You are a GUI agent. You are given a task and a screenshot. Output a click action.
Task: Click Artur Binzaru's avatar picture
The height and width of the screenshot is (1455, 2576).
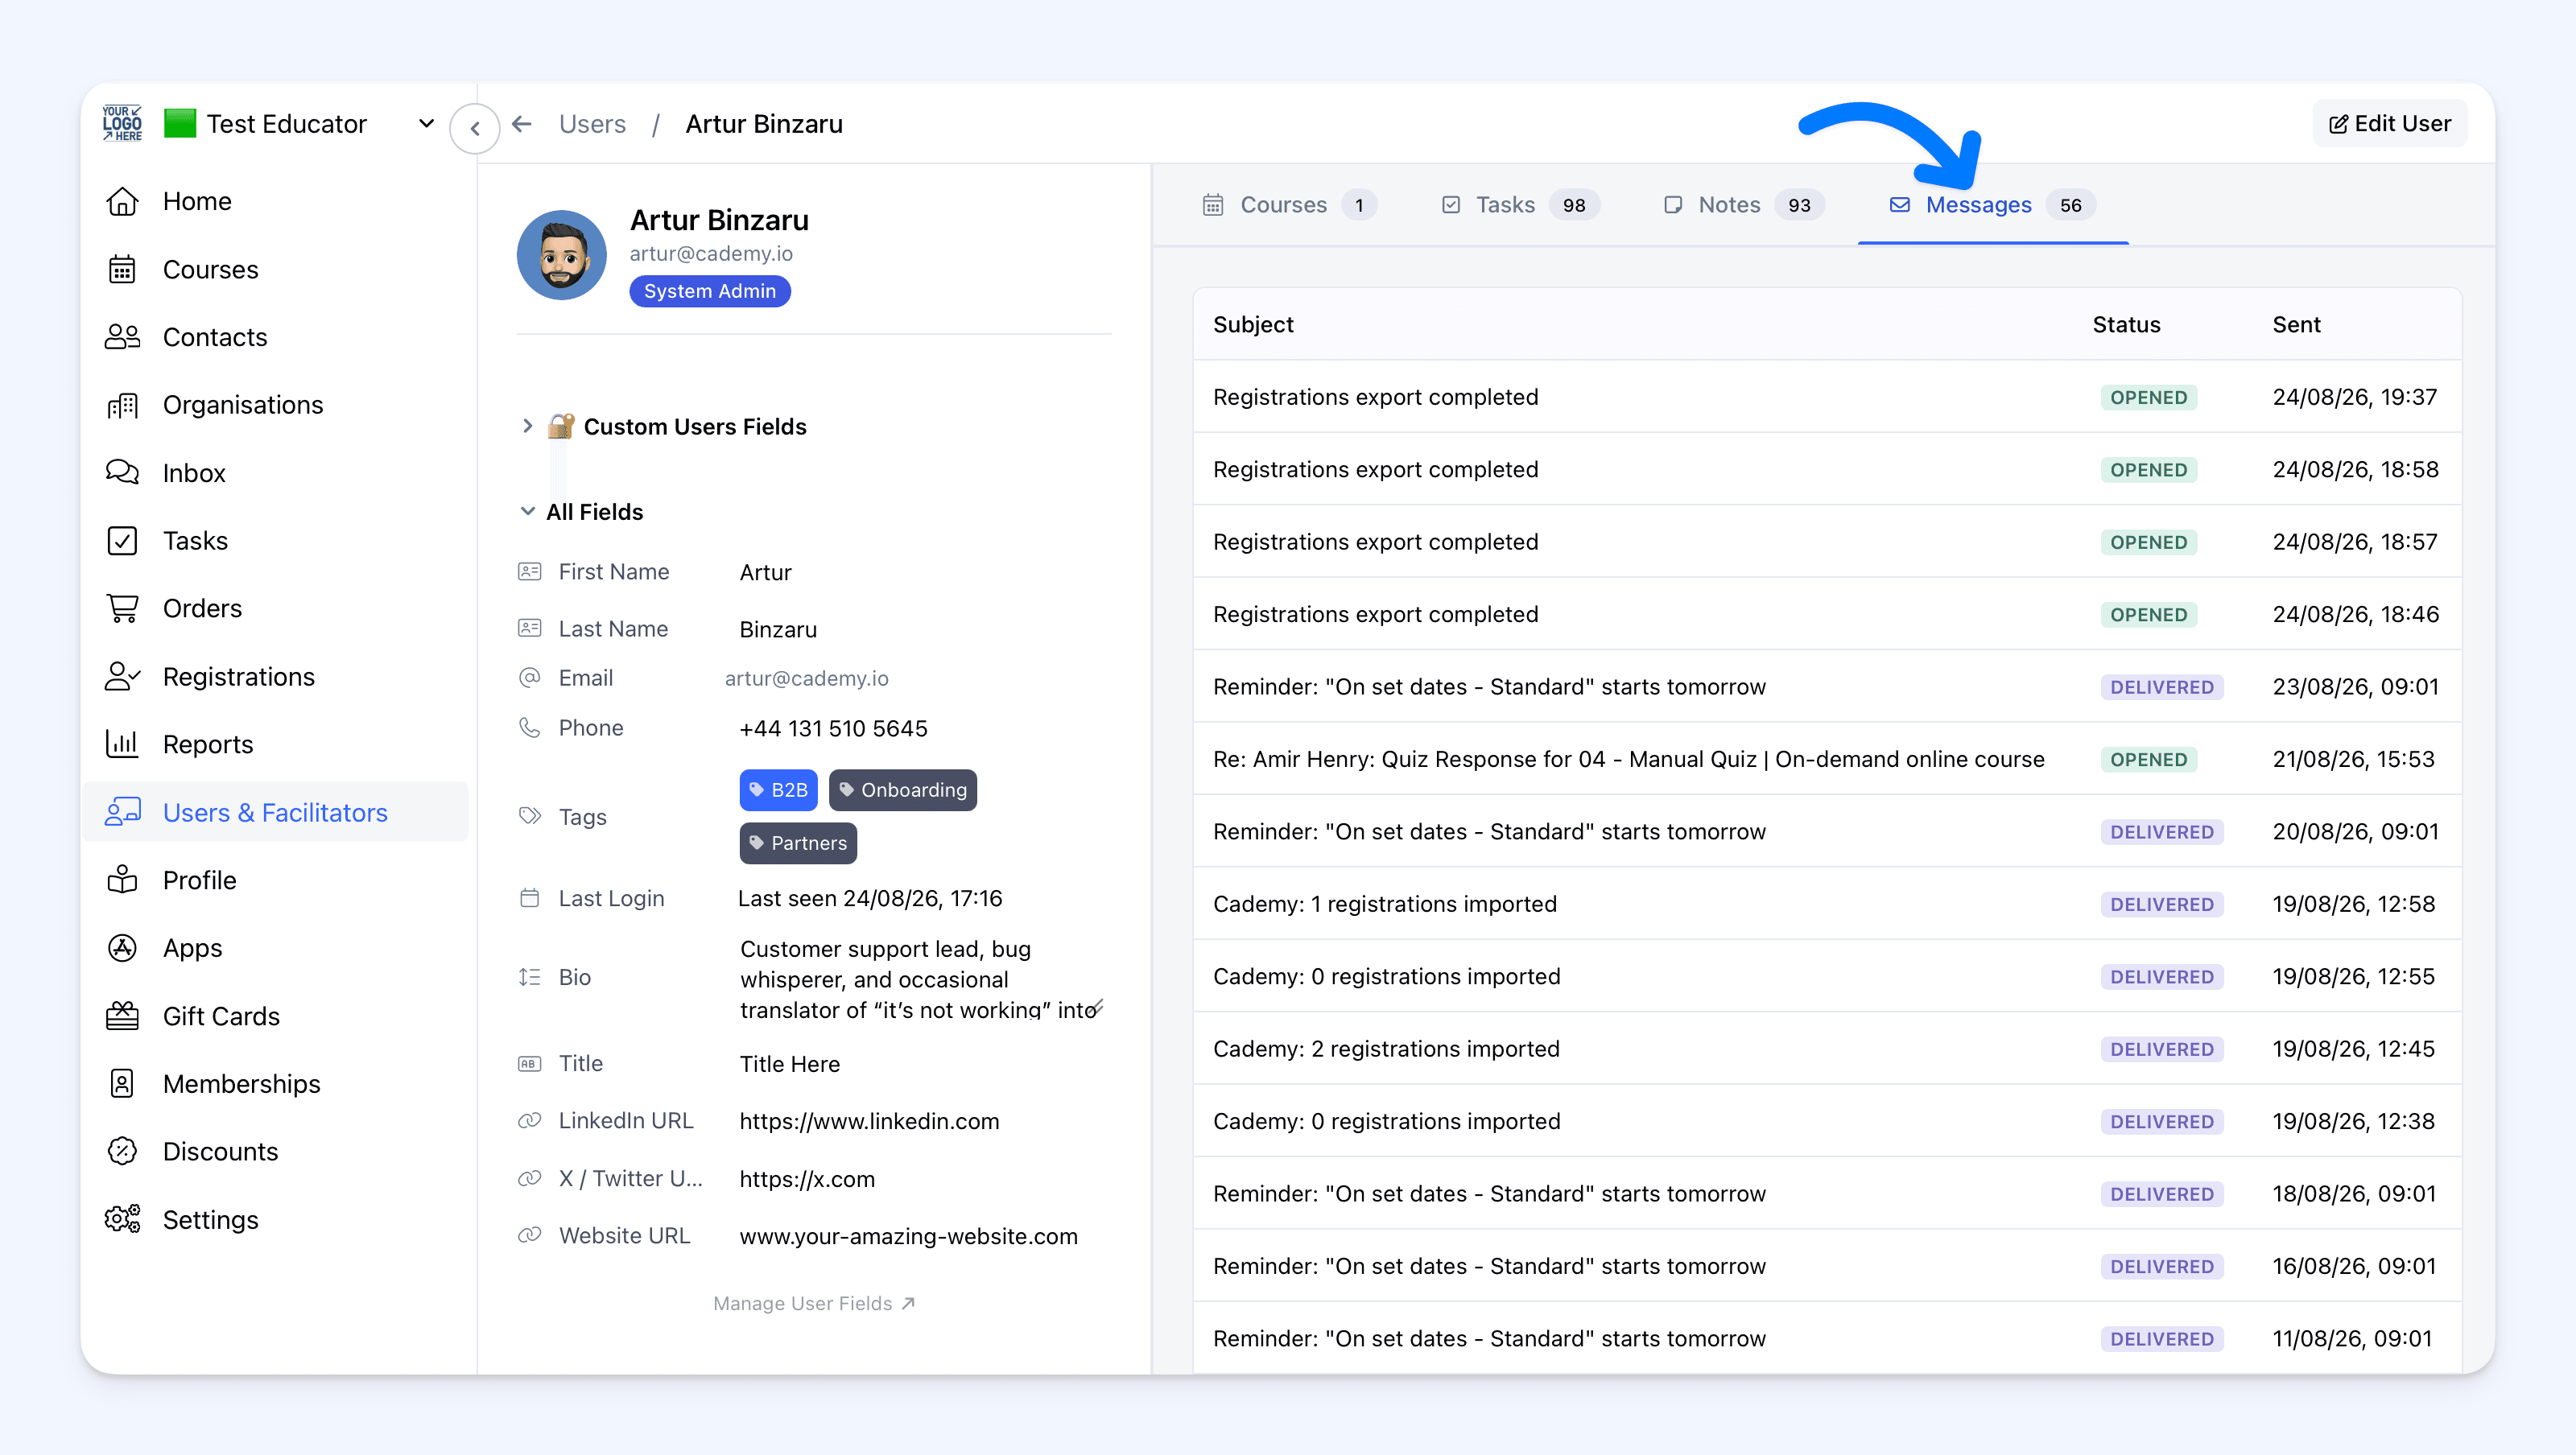click(x=562, y=255)
